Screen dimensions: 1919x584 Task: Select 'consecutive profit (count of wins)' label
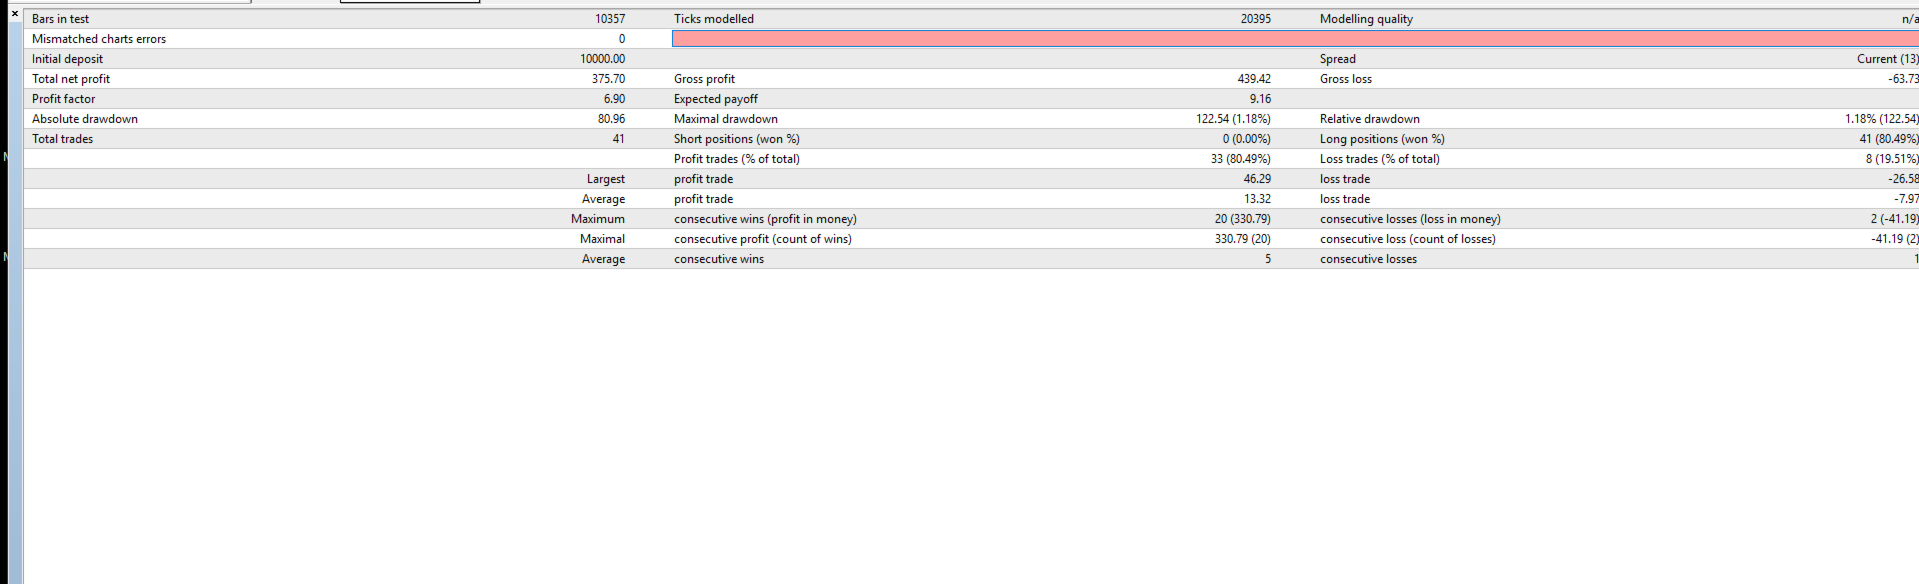[x=763, y=239]
